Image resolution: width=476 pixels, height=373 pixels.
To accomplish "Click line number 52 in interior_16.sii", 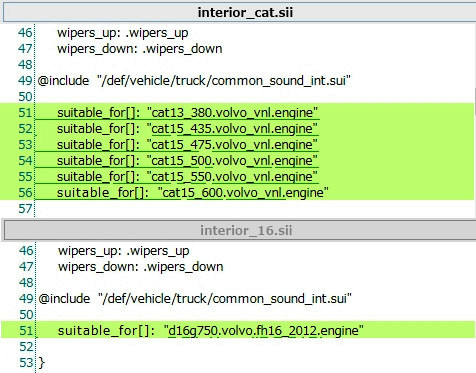I will [26, 346].
